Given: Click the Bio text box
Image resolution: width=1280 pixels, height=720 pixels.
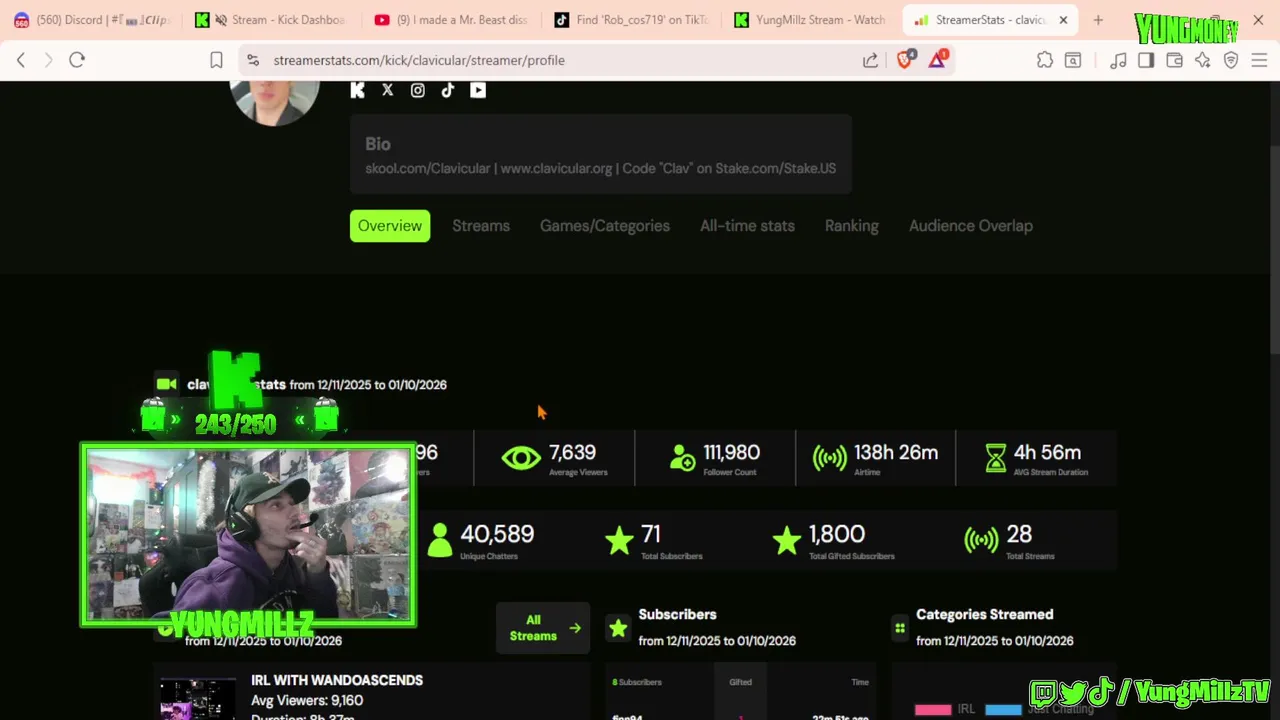Looking at the screenshot, I should (600, 154).
